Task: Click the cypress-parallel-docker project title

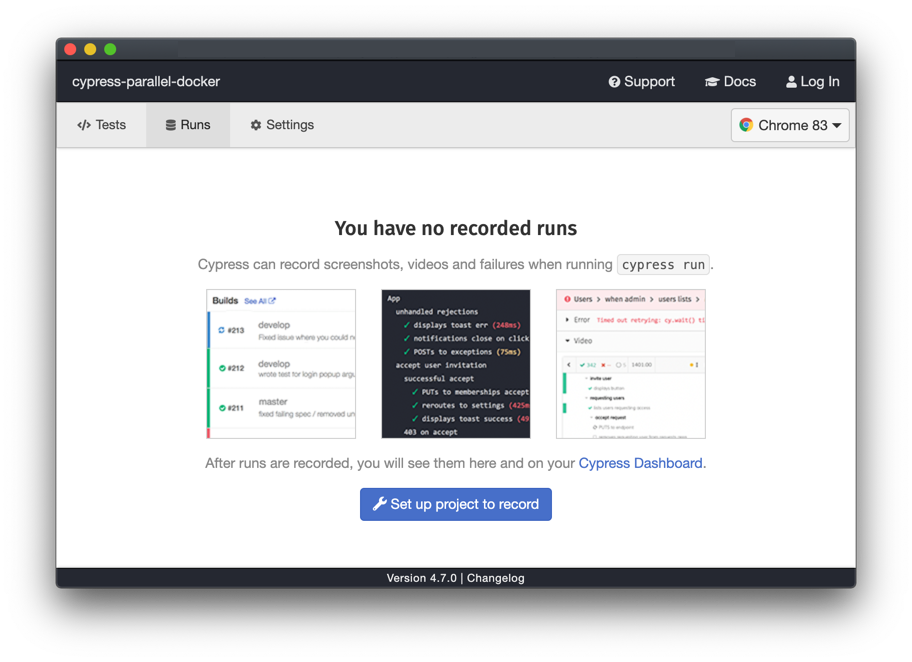Action: tap(146, 82)
